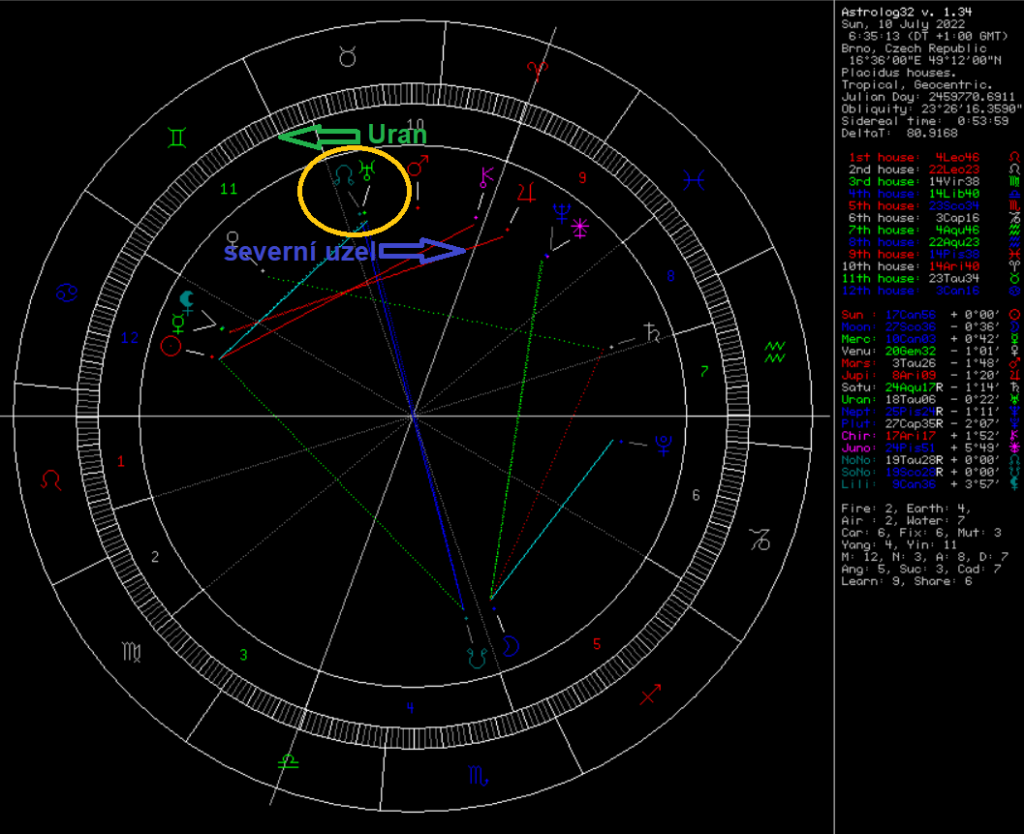This screenshot has width=1024, height=834.
Task: Click the Aries sign symbol at top
Action: 539,67
